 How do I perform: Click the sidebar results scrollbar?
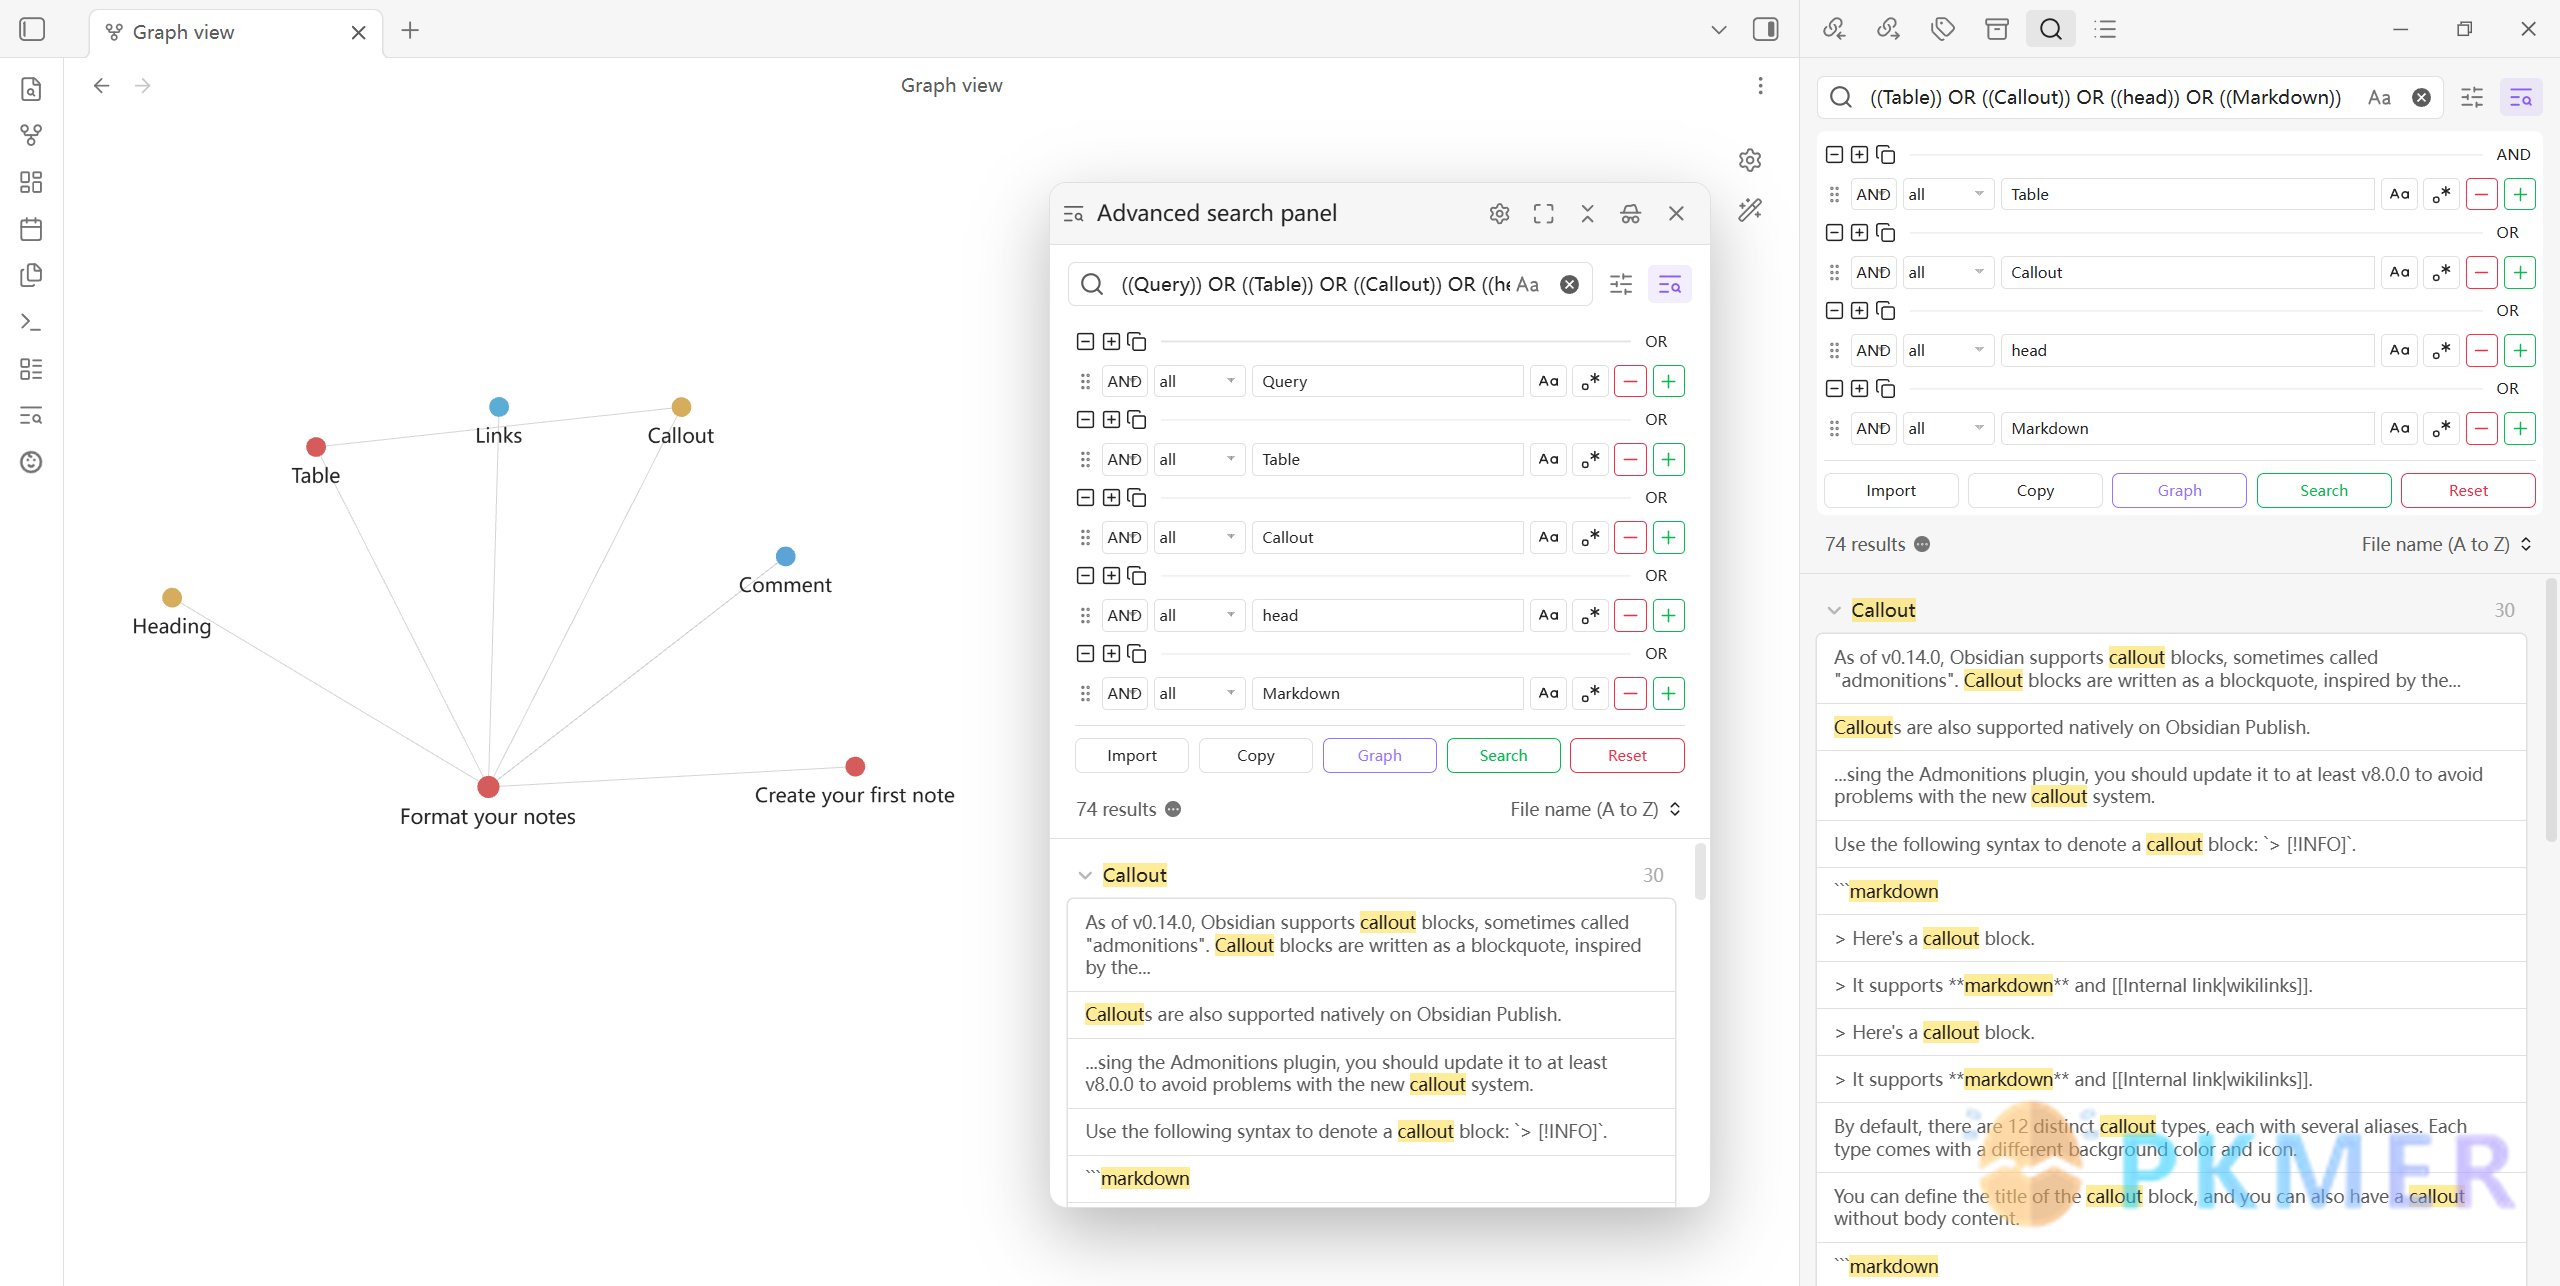(2550, 710)
